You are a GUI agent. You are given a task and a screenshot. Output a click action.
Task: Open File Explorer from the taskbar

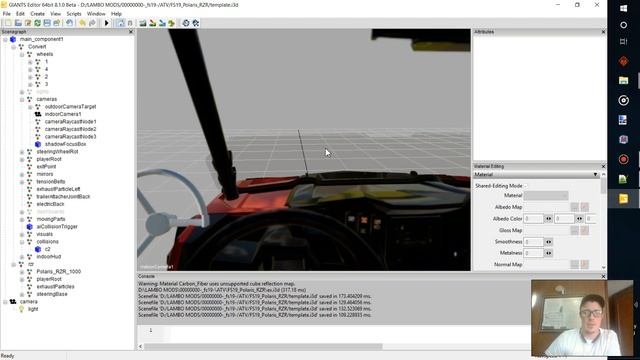click(x=623, y=80)
